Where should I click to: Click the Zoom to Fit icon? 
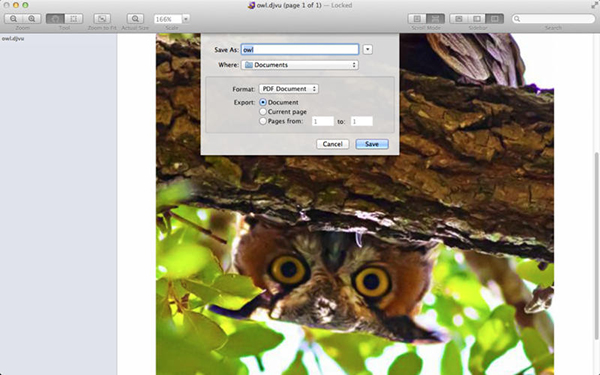pyautogui.click(x=102, y=18)
